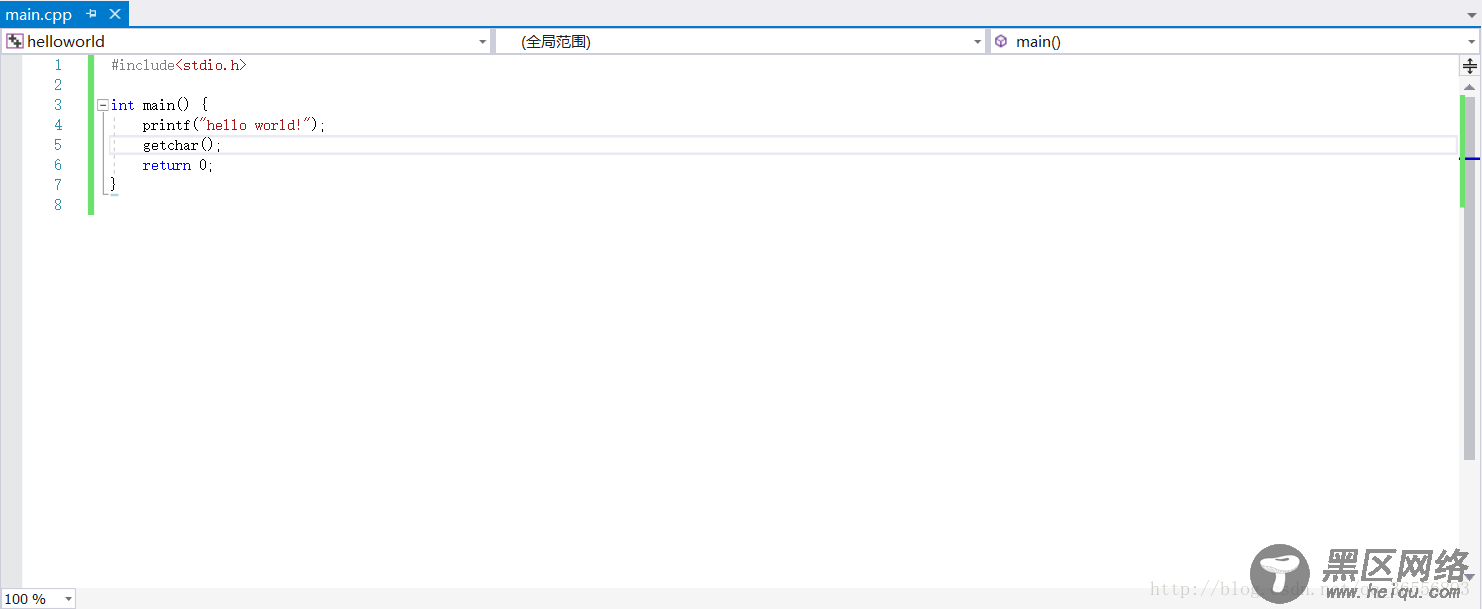Click the closing brace on line 7
1482x609 pixels.
pyautogui.click(x=113, y=185)
